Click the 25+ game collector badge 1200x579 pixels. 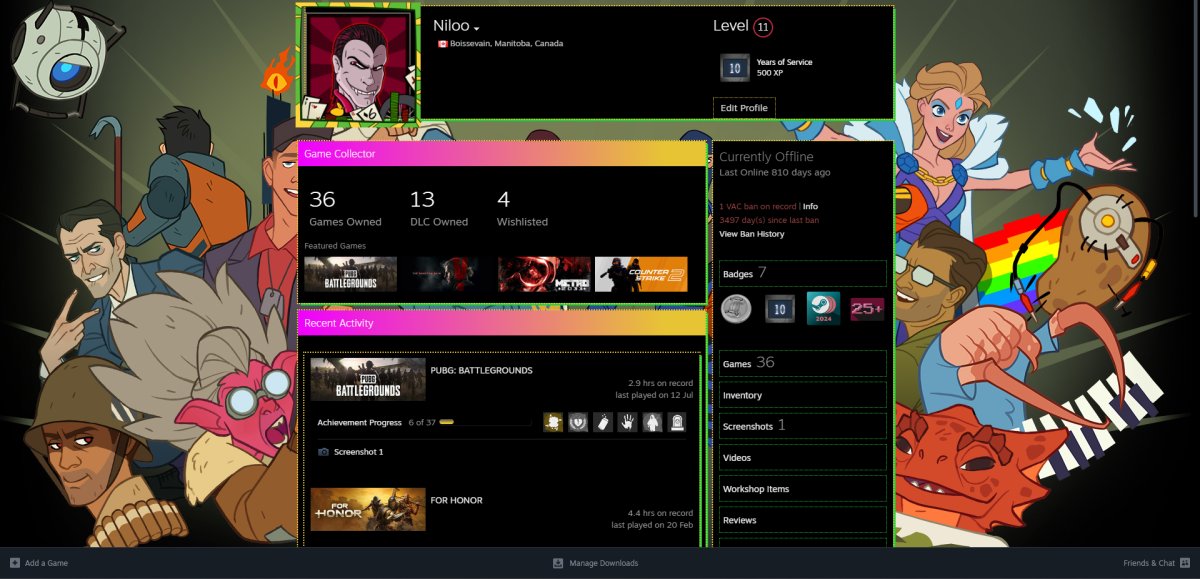click(x=867, y=309)
